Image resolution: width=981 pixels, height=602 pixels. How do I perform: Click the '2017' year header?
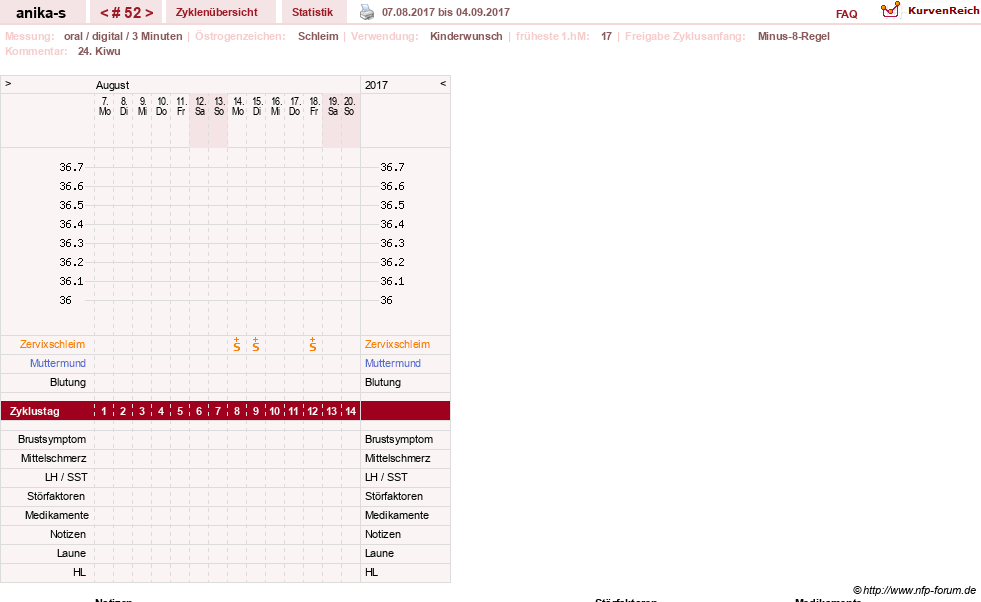[376, 85]
